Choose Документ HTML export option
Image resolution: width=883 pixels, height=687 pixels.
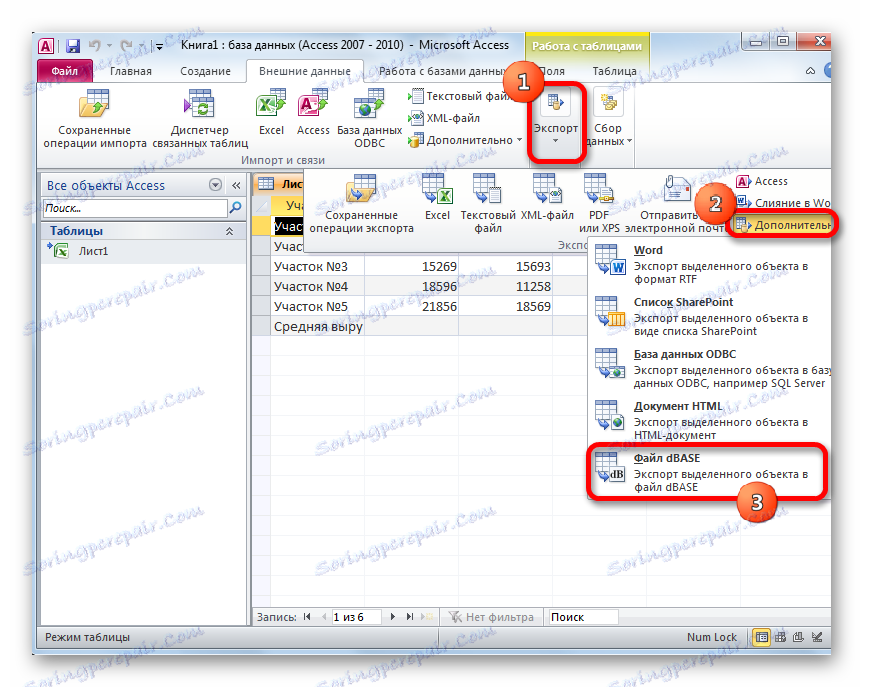(x=710, y=421)
